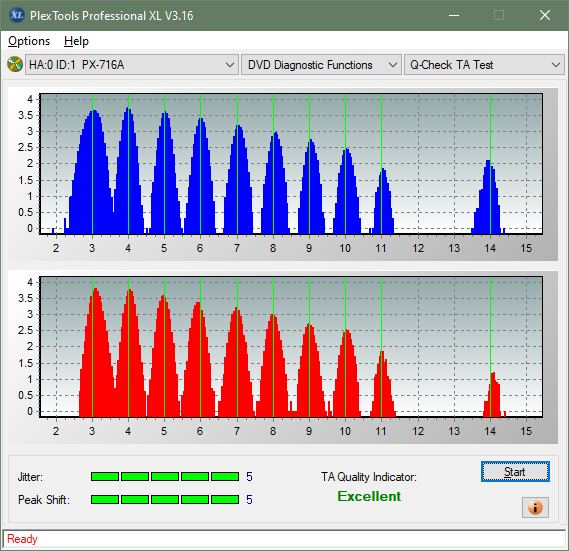Image resolution: width=569 pixels, height=551 pixels.
Task: Click the blue peak at 14T in the top graph
Action: [x=488, y=197]
